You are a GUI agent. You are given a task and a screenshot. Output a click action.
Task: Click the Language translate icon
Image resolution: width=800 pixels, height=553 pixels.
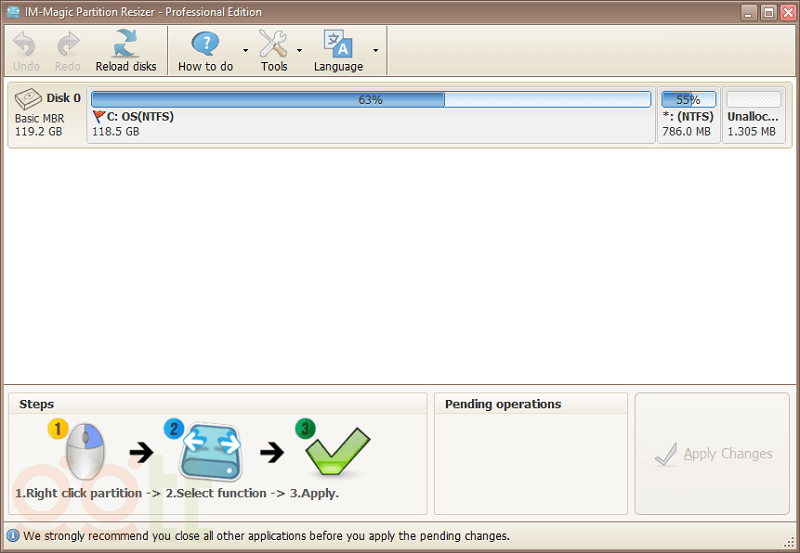(338, 44)
